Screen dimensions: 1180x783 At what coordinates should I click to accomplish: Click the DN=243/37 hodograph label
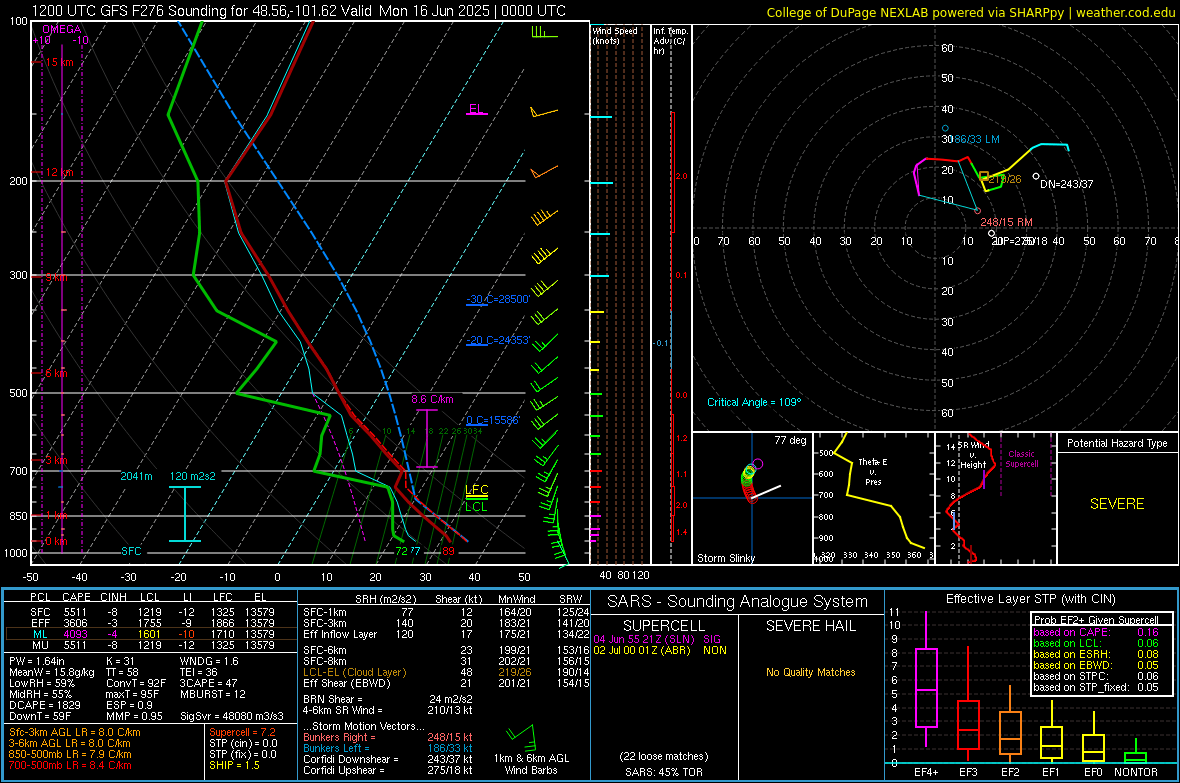point(1066,184)
